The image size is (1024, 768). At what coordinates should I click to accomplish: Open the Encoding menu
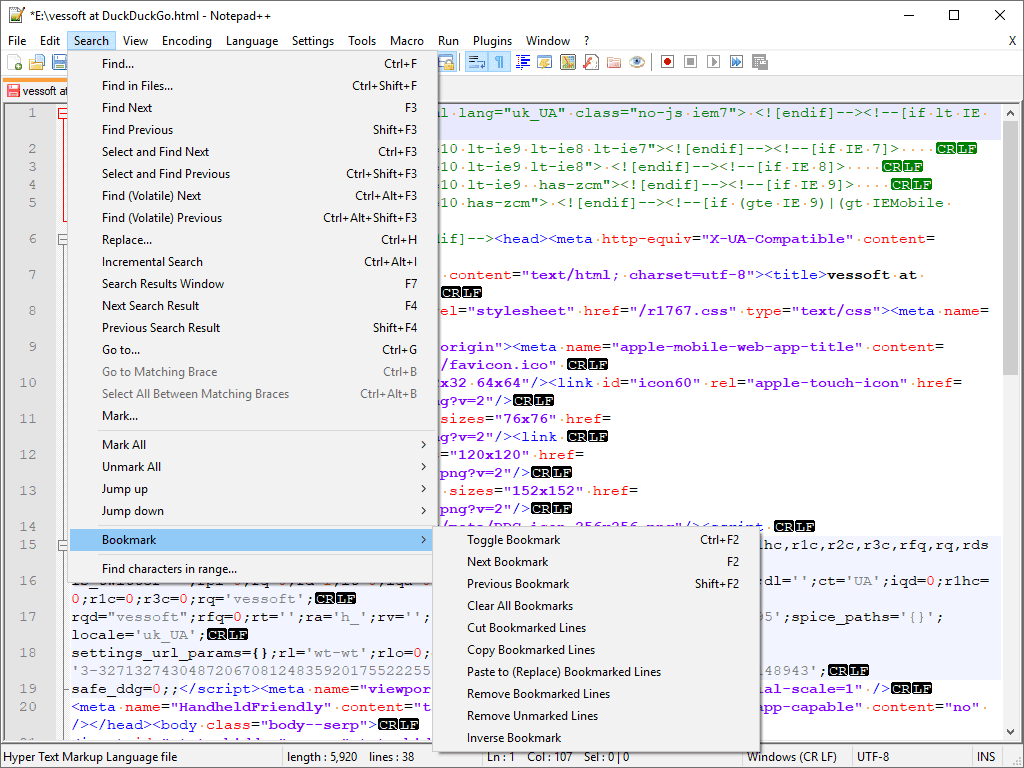point(187,40)
